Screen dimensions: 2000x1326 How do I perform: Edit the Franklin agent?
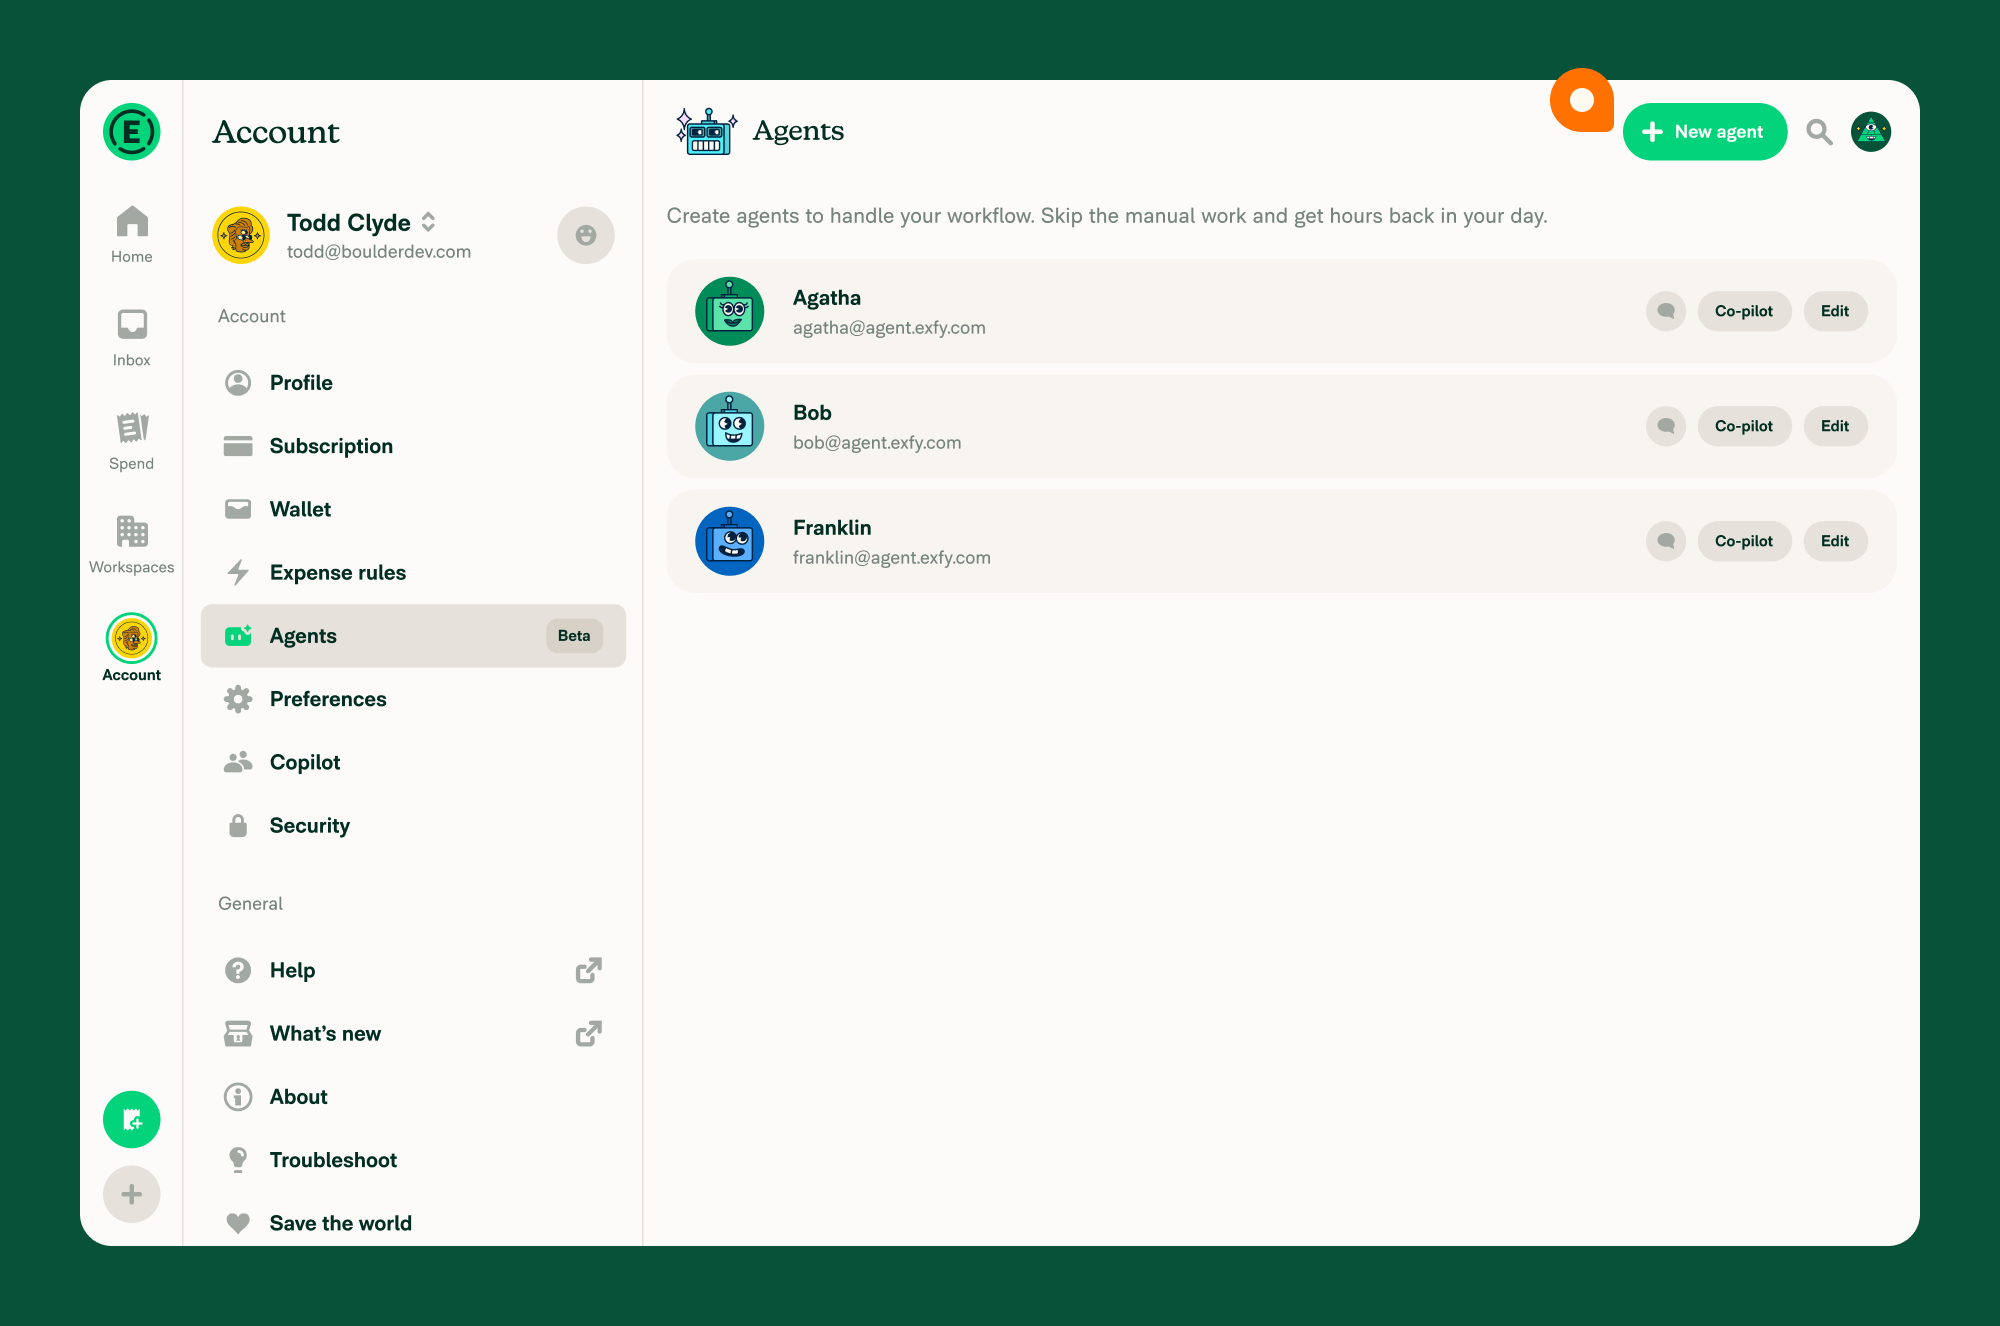tap(1835, 541)
